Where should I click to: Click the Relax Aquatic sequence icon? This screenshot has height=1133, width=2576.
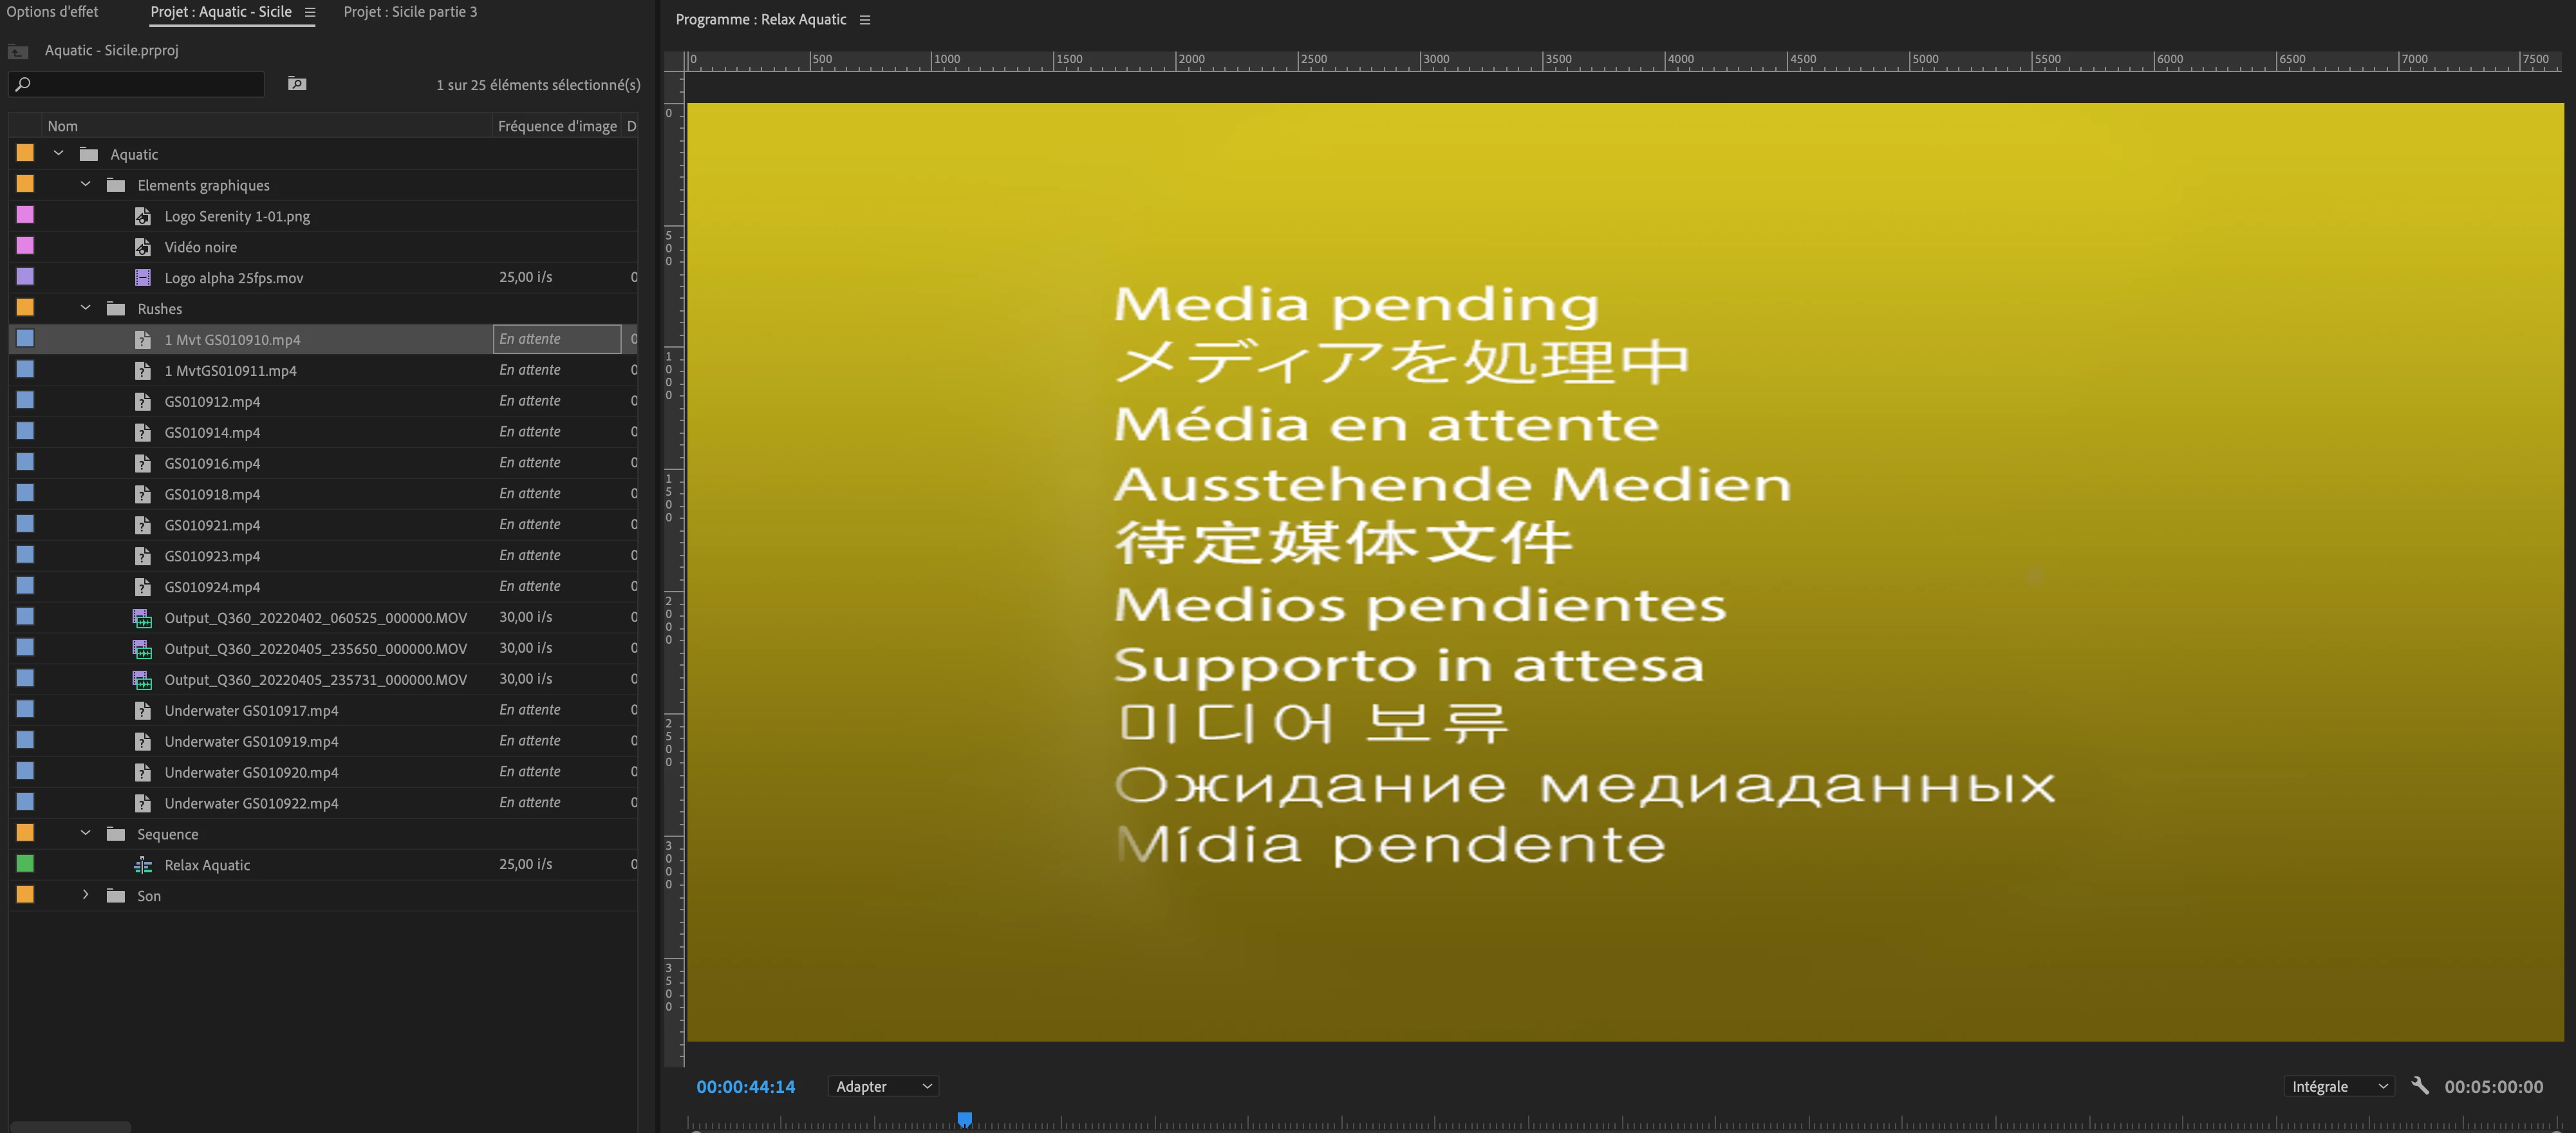(143, 865)
